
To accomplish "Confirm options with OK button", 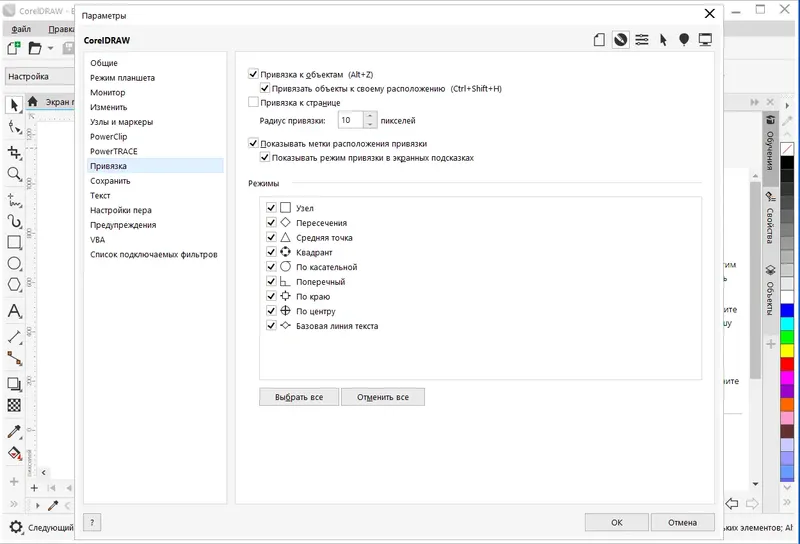I will pyautogui.click(x=616, y=522).
